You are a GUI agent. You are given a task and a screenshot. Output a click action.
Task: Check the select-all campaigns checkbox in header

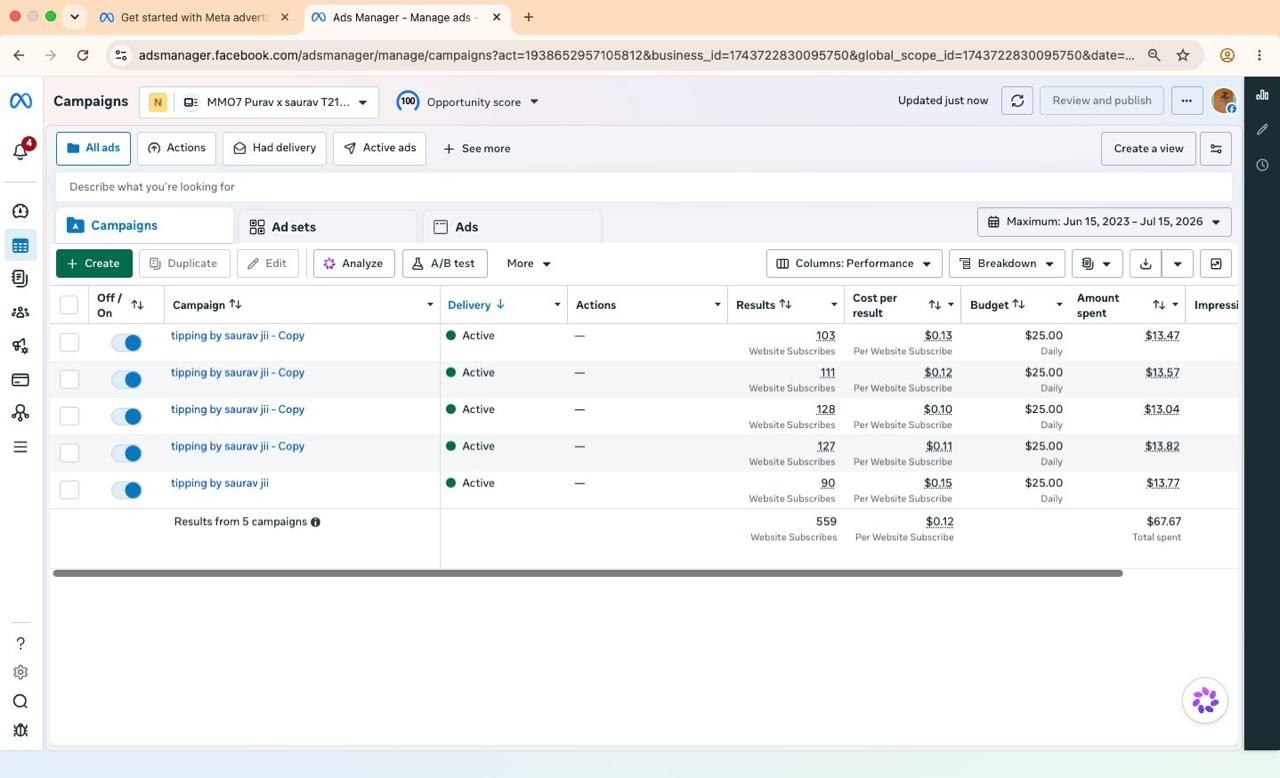(x=69, y=305)
